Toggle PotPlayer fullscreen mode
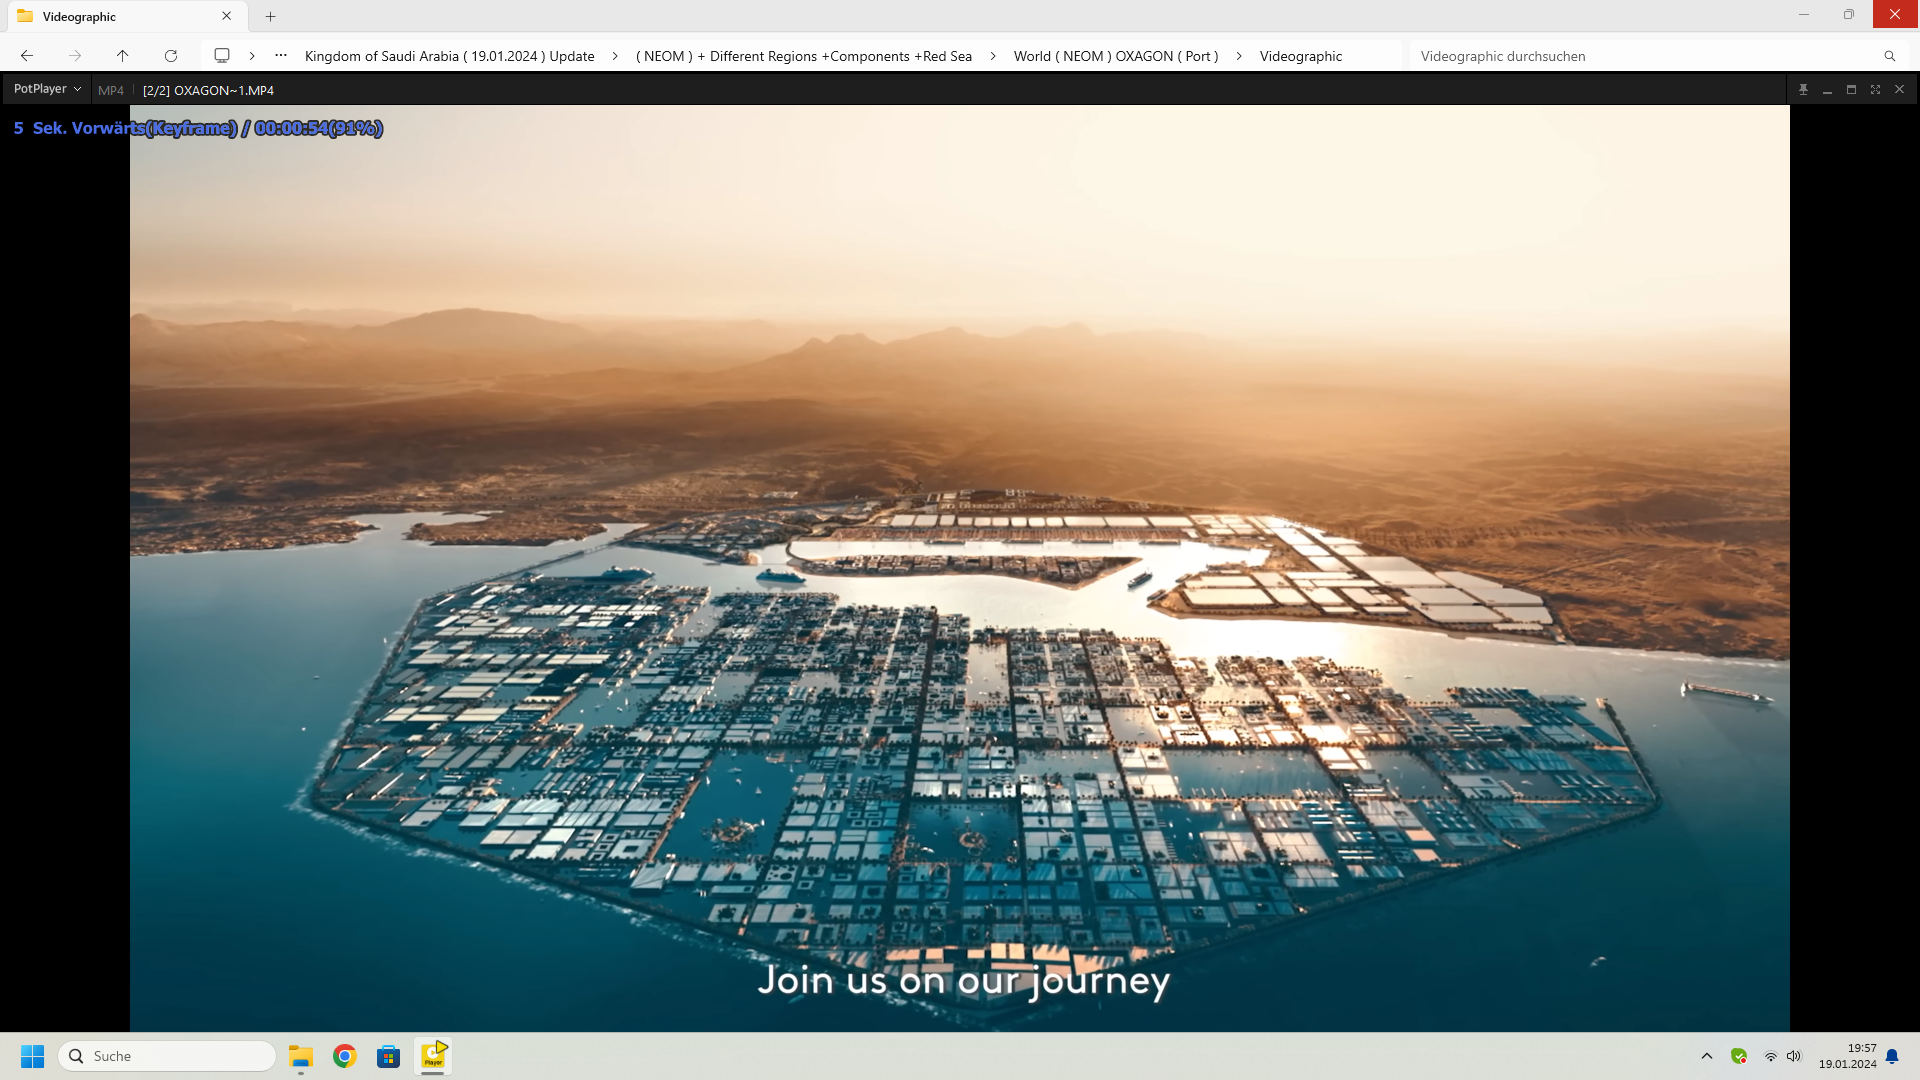This screenshot has width=1920, height=1080. point(1875,89)
